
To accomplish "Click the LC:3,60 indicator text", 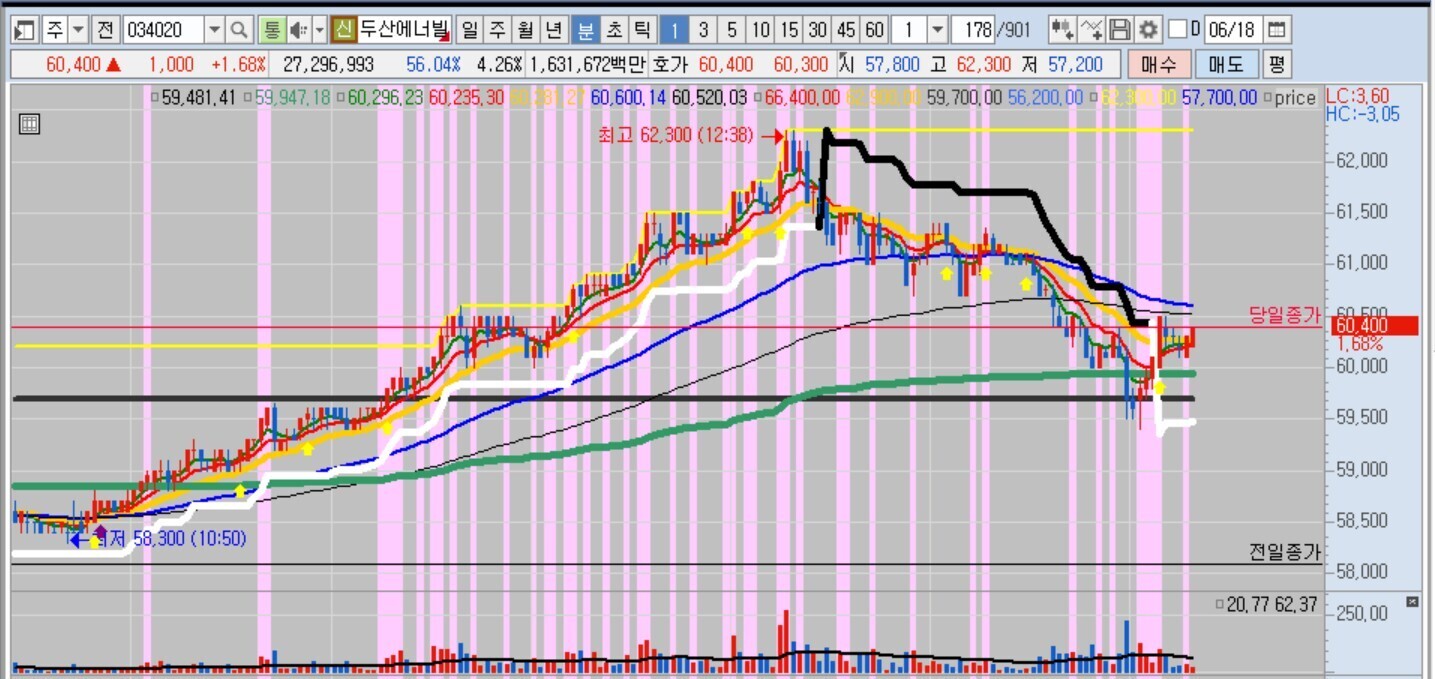I will 1356,98.
